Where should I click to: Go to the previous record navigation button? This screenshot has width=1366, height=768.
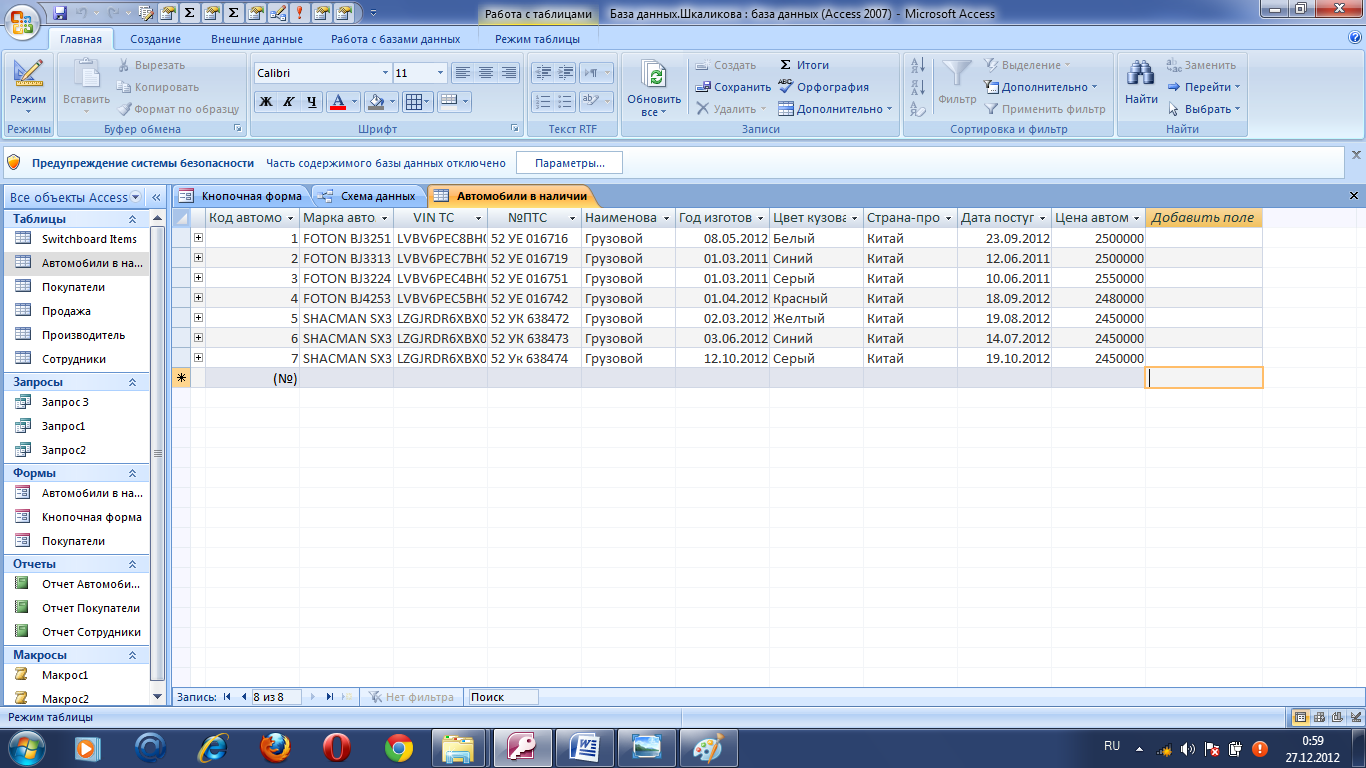[x=243, y=697]
